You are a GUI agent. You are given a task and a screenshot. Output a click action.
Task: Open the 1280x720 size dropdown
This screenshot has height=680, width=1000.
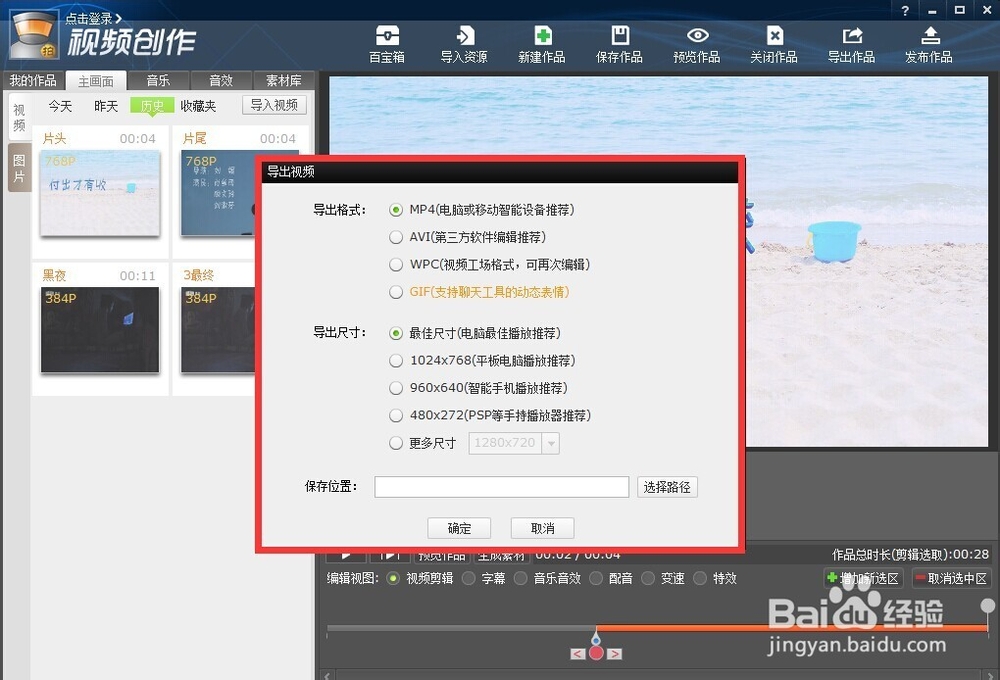(x=513, y=443)
